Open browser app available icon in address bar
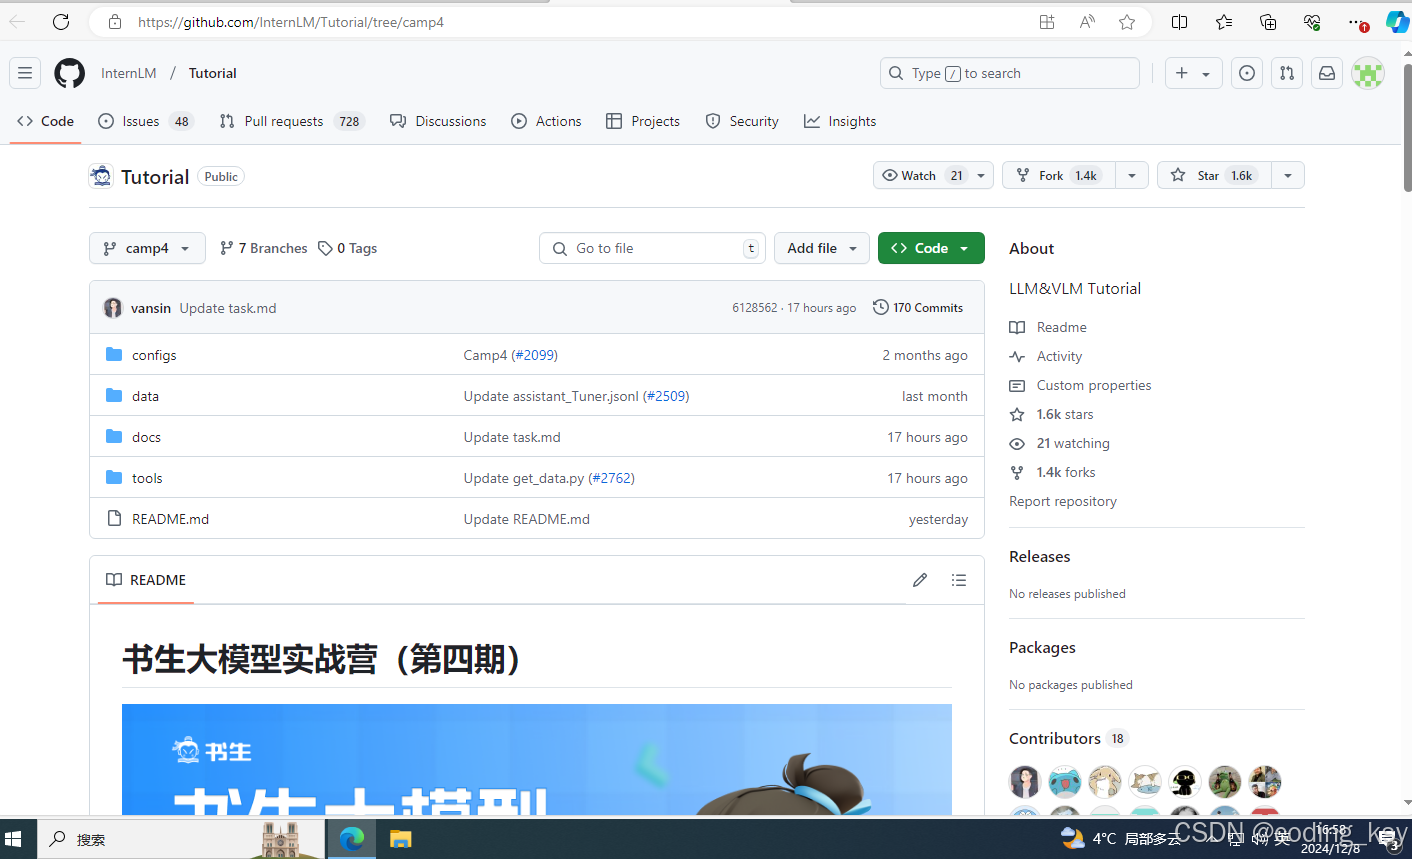Image resolution: width=1412 pixels, height=859 pixels. [1047, 22]
